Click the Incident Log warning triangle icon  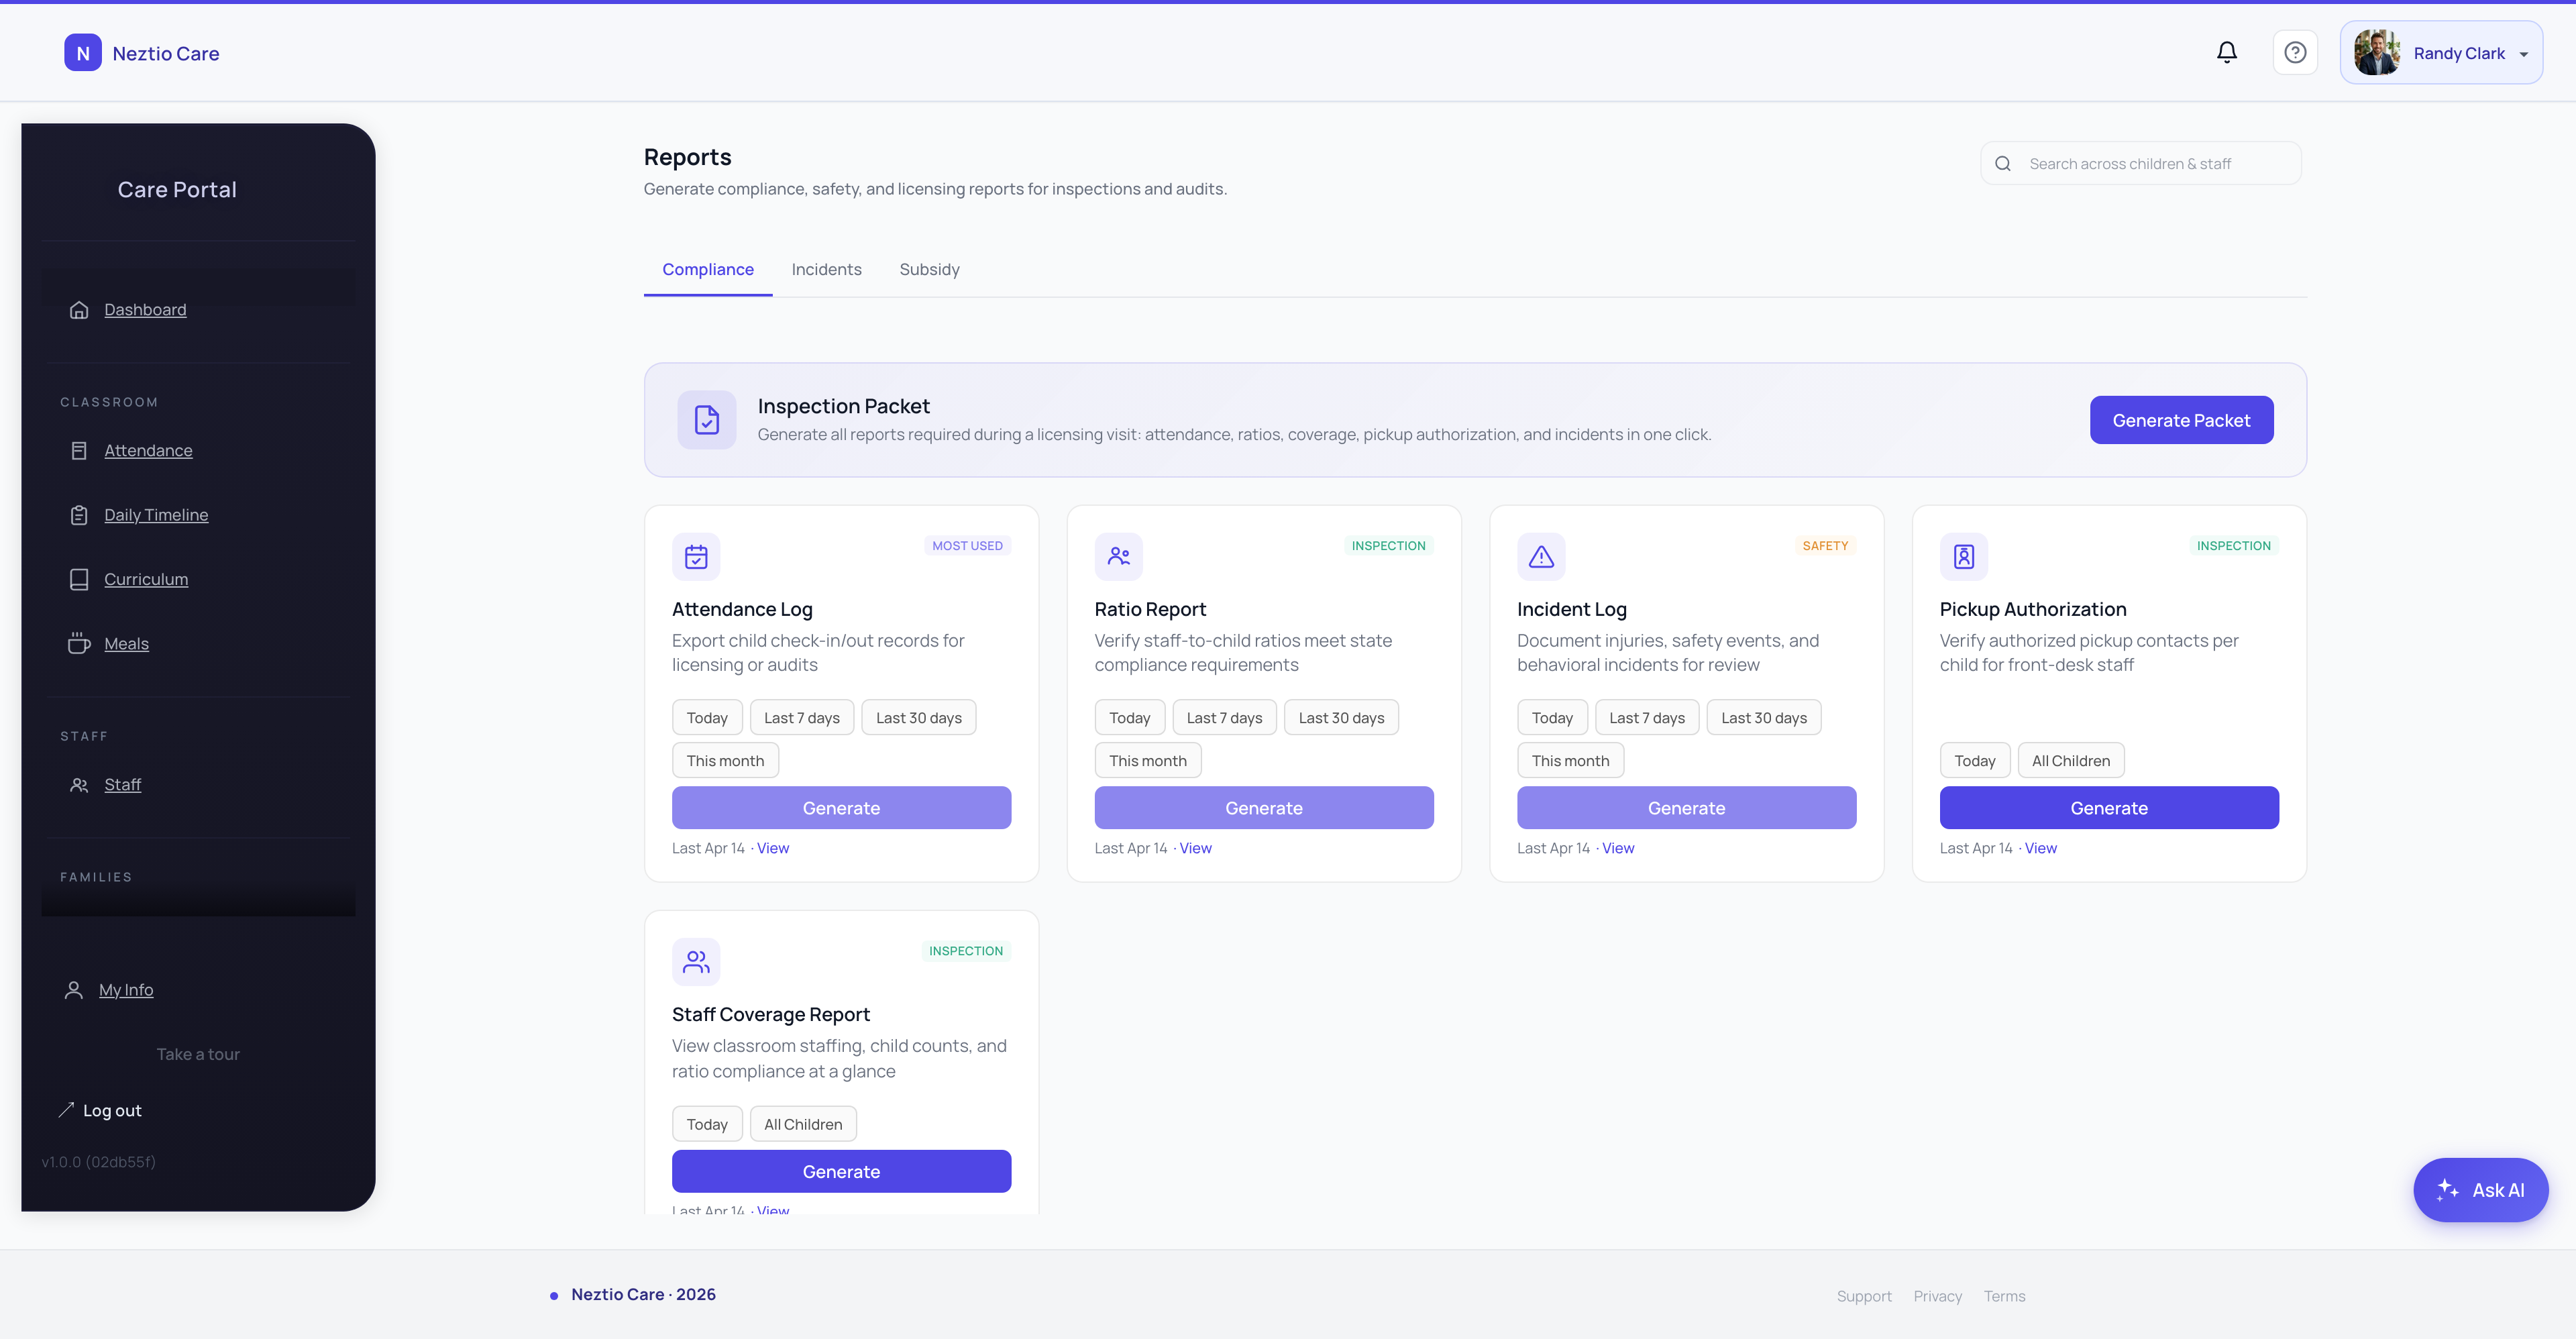(x=1541, y=557)
